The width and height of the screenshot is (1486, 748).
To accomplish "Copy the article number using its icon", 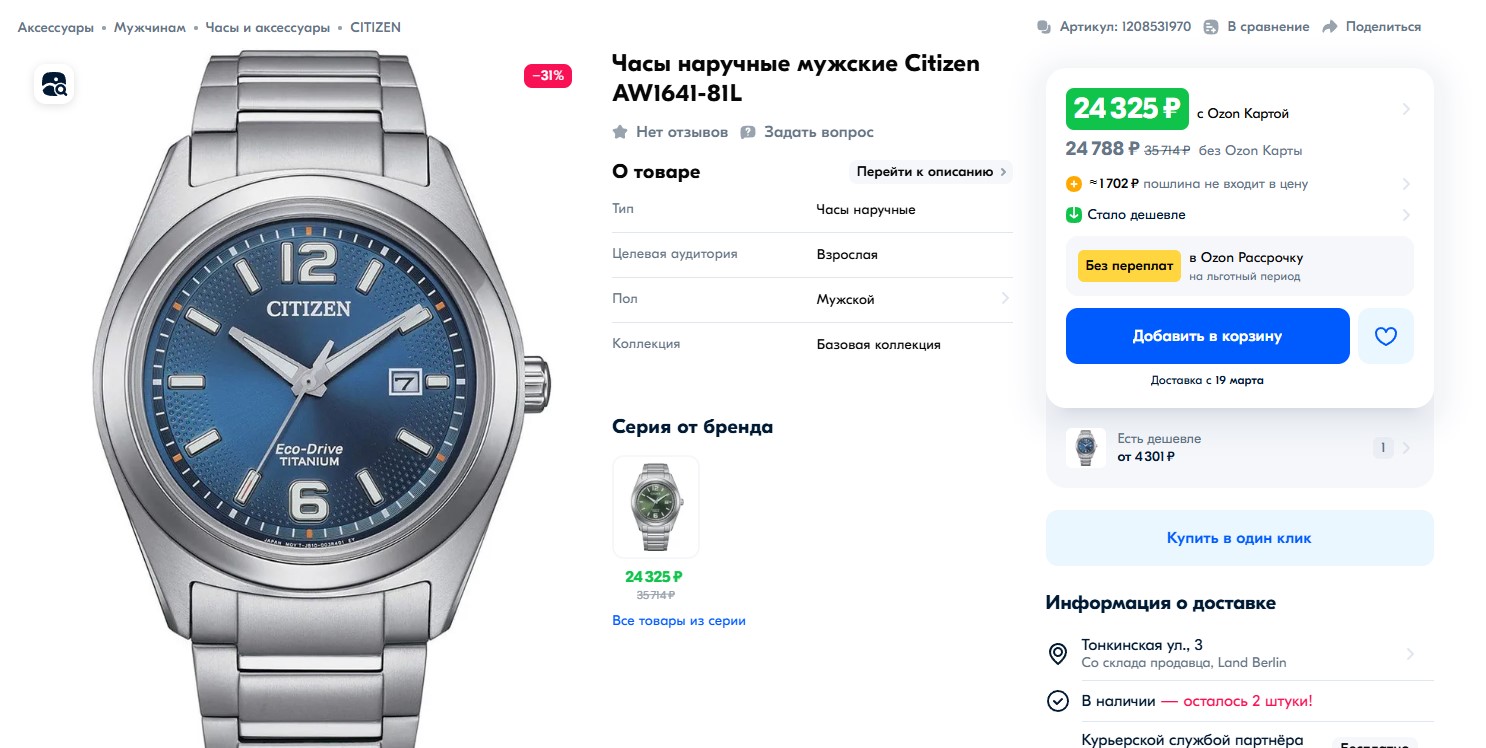I will coord(1044,27).
